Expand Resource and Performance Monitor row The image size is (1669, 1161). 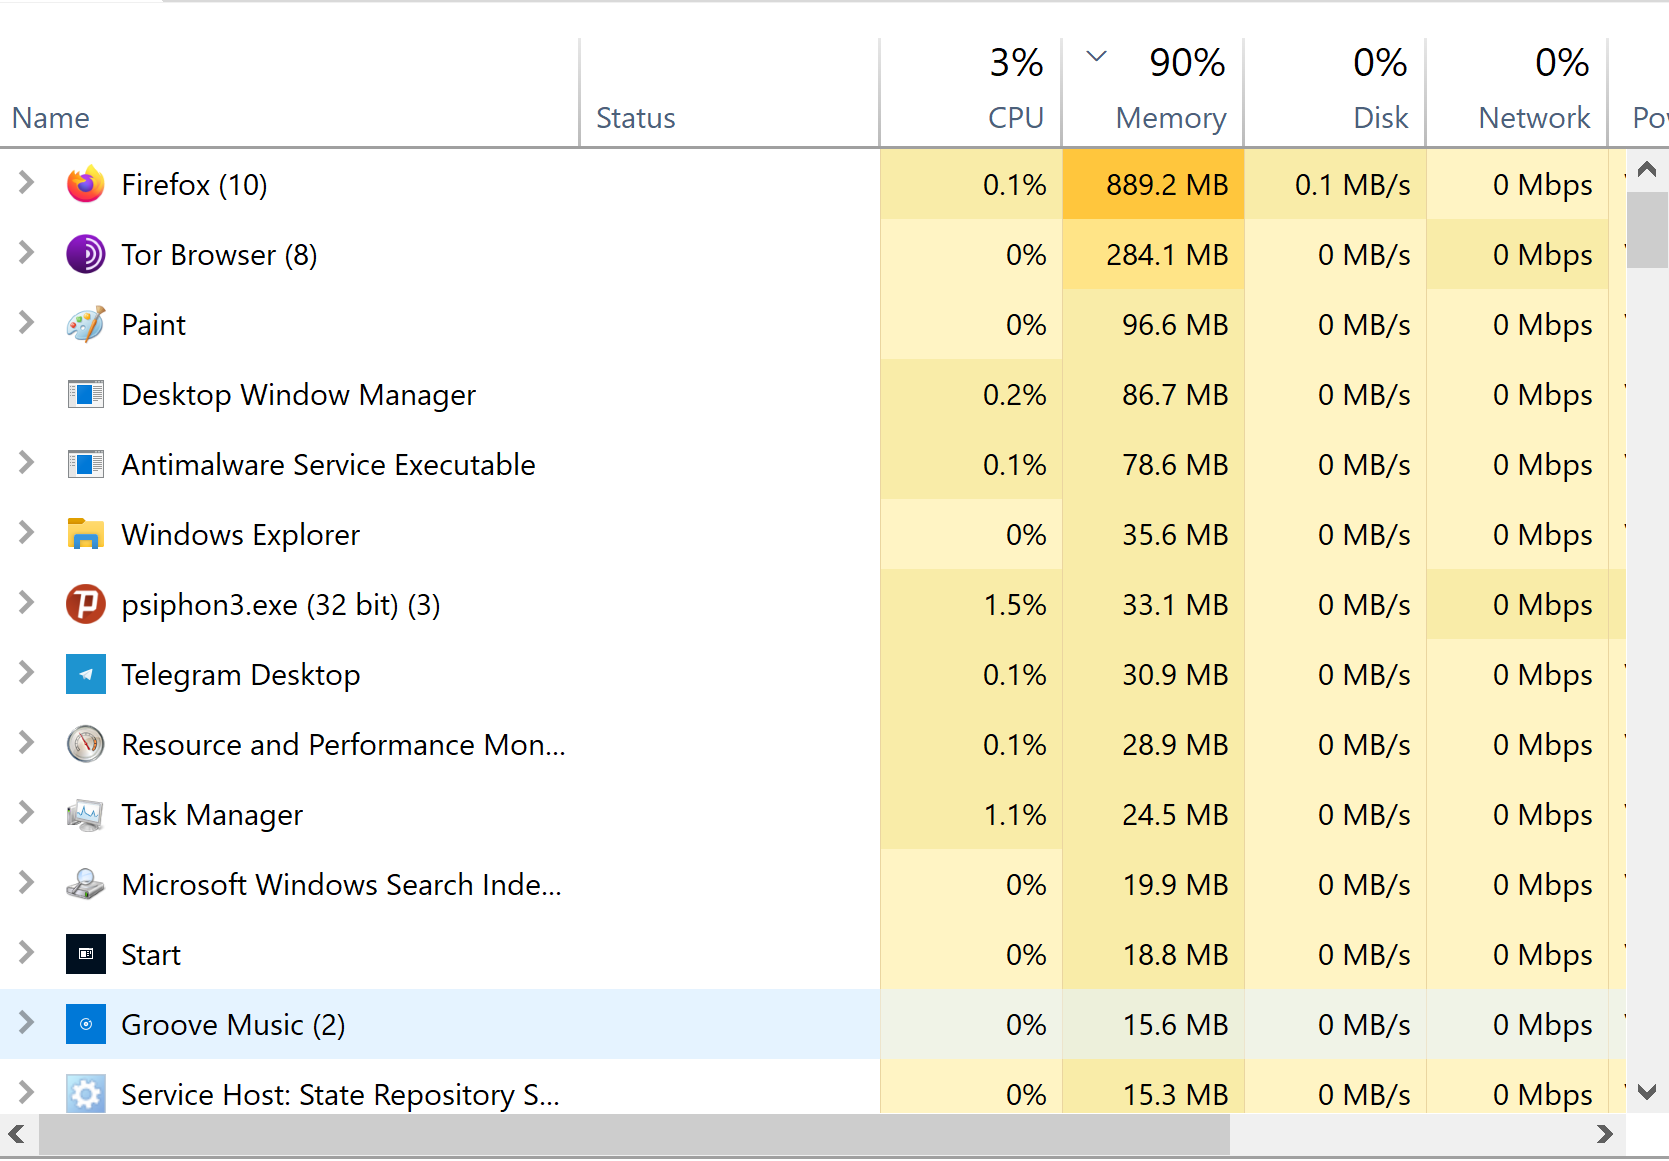pos(27,743)
